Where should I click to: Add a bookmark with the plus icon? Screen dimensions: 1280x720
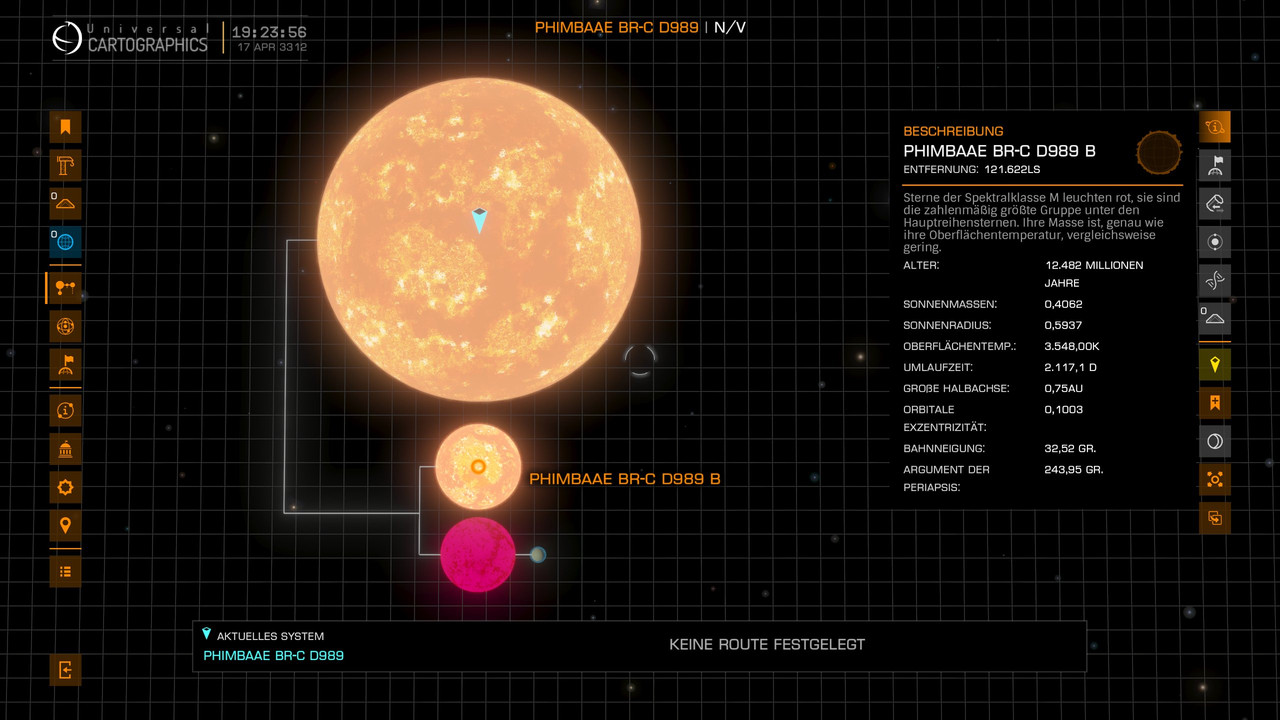click(1215, 403)
